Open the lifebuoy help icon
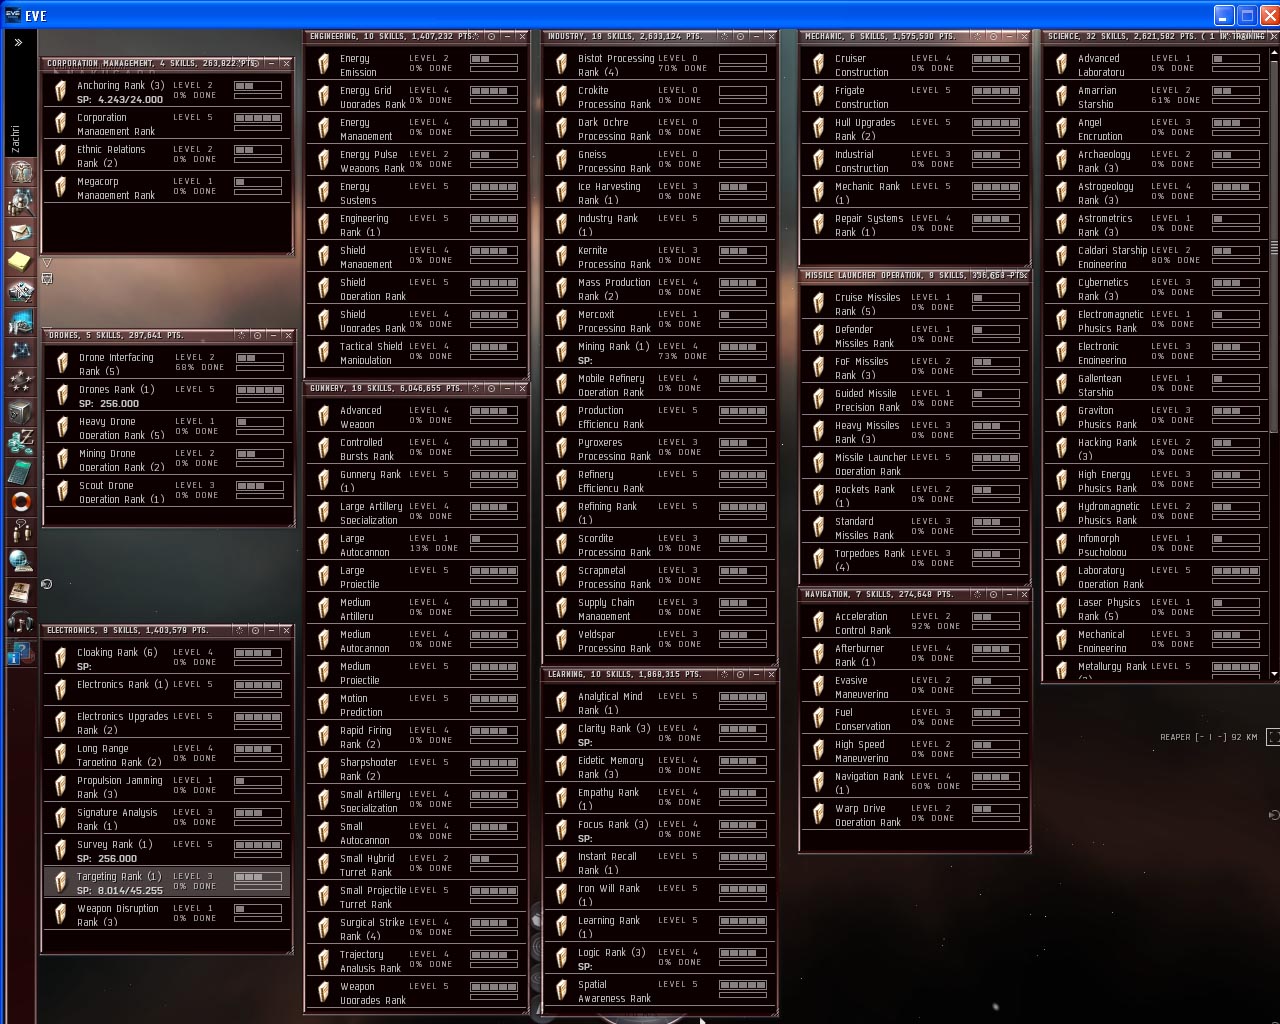1280x1024 pixels. [x=21, y=502]
